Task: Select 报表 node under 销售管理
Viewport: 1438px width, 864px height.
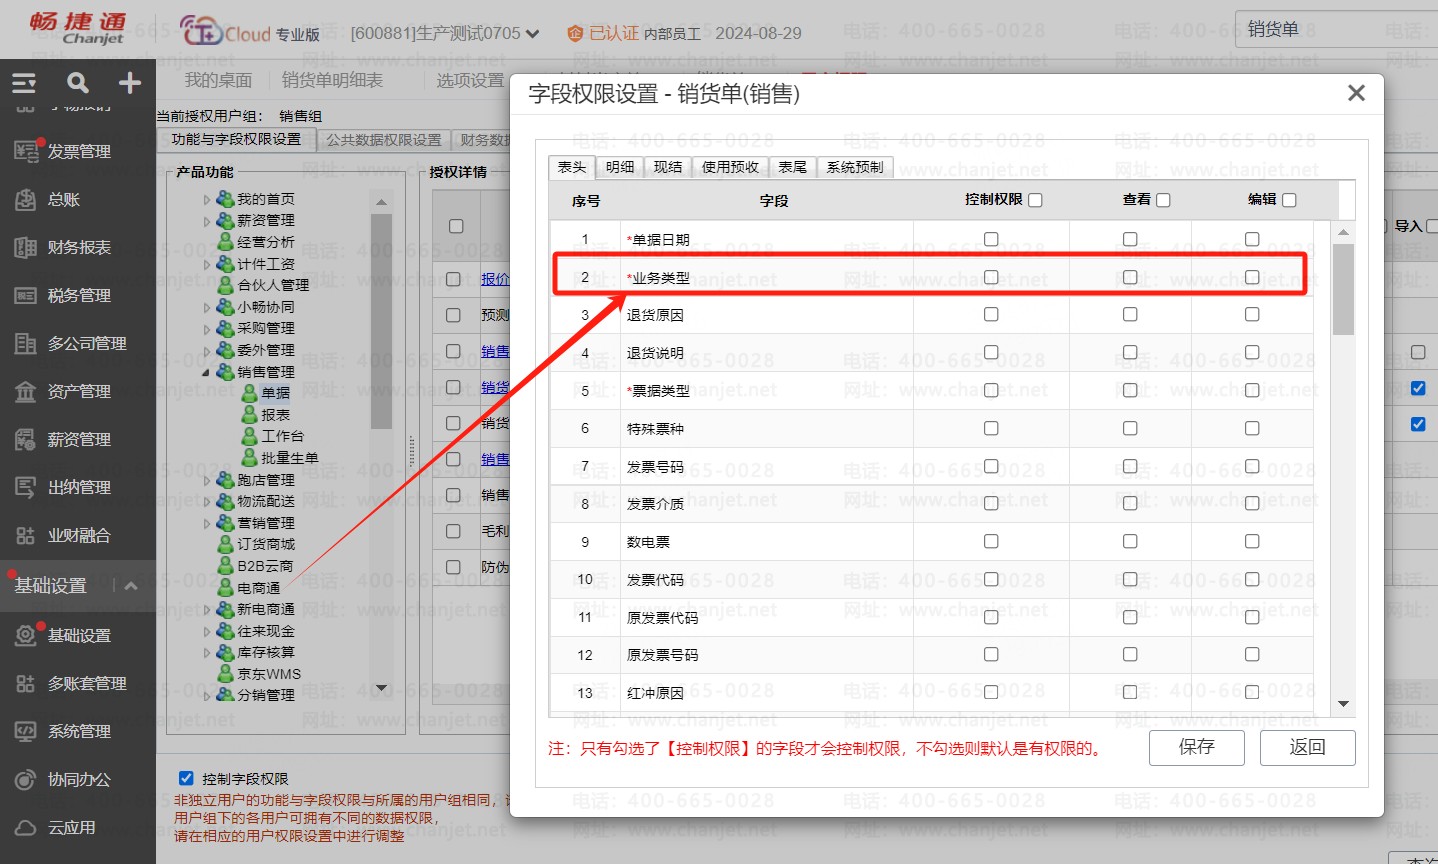Action: 275,414
